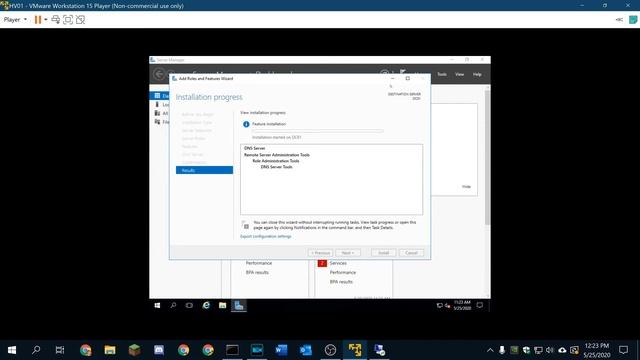Click the host clock showing 12:23 PM
The height and width of the screenshot is (360, 640).
pos(597,350)
